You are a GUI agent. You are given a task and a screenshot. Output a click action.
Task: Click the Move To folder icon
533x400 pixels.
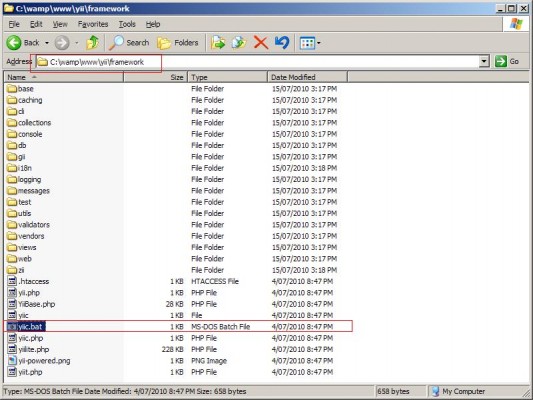coord(218,43)
